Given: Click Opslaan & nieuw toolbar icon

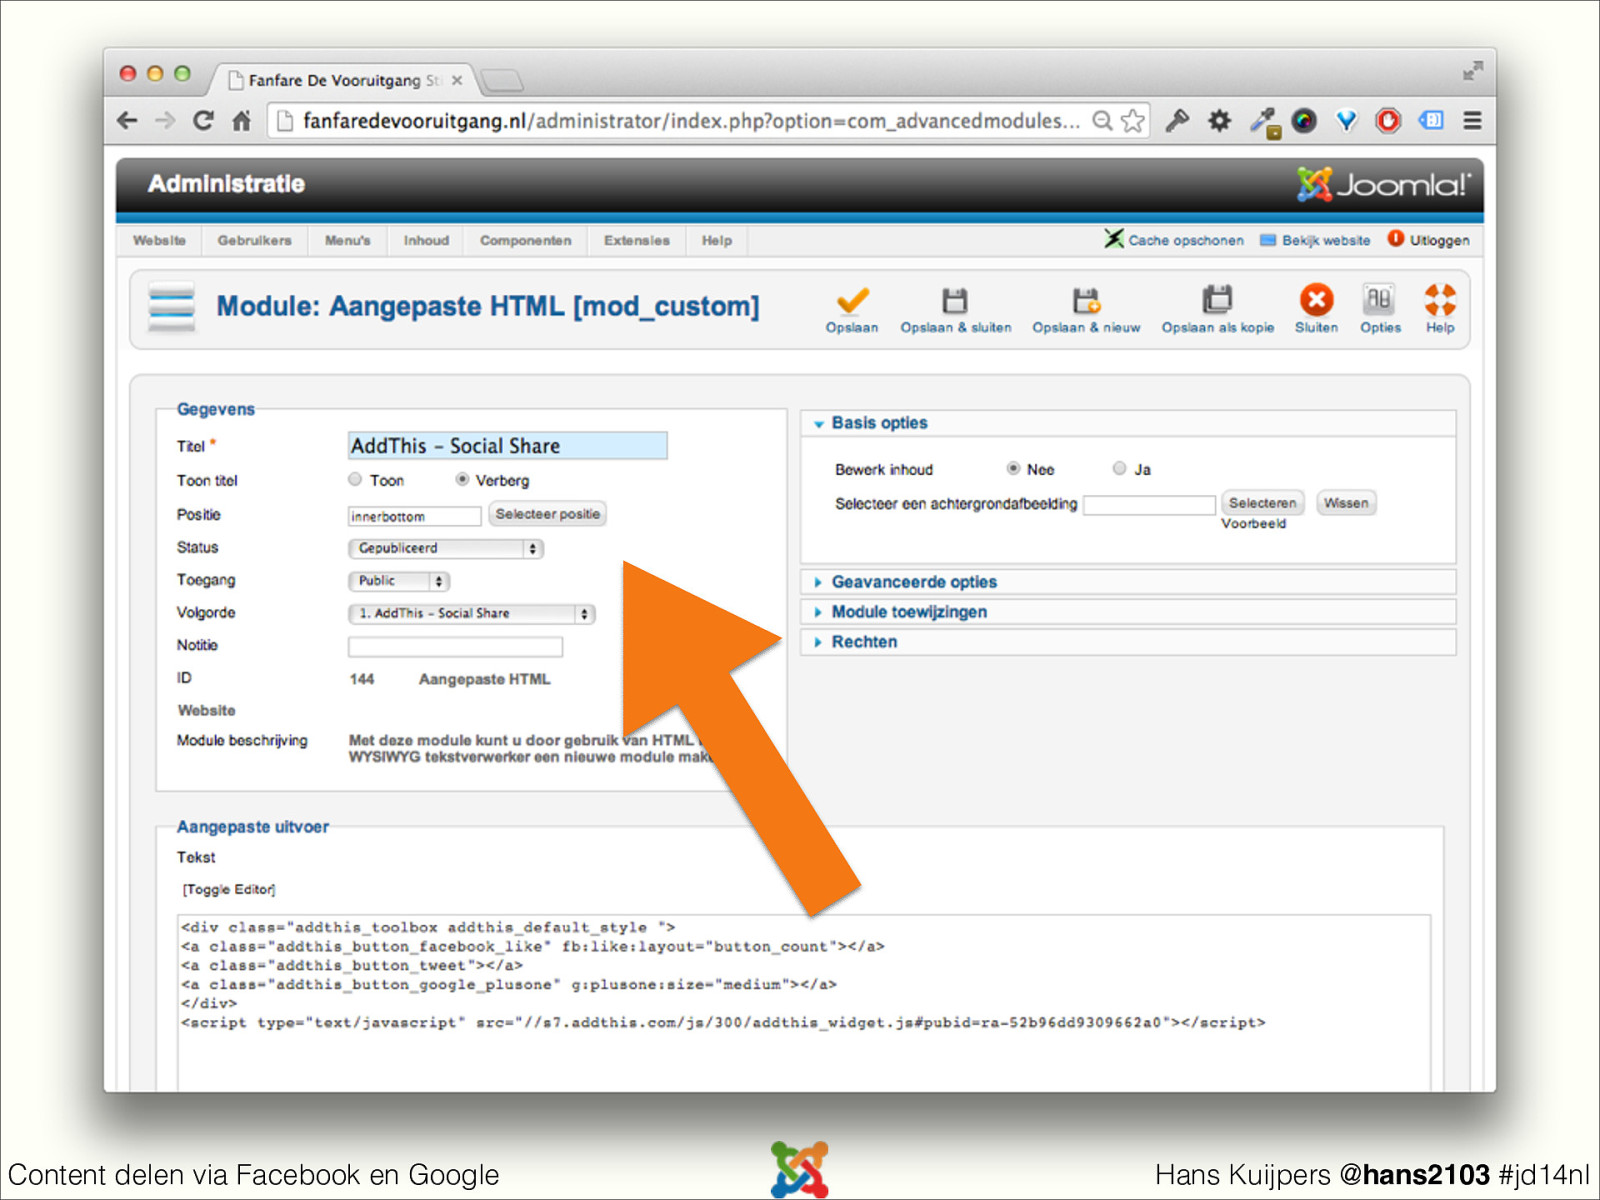Looking at the screenshot, I should coord(1086,300).
